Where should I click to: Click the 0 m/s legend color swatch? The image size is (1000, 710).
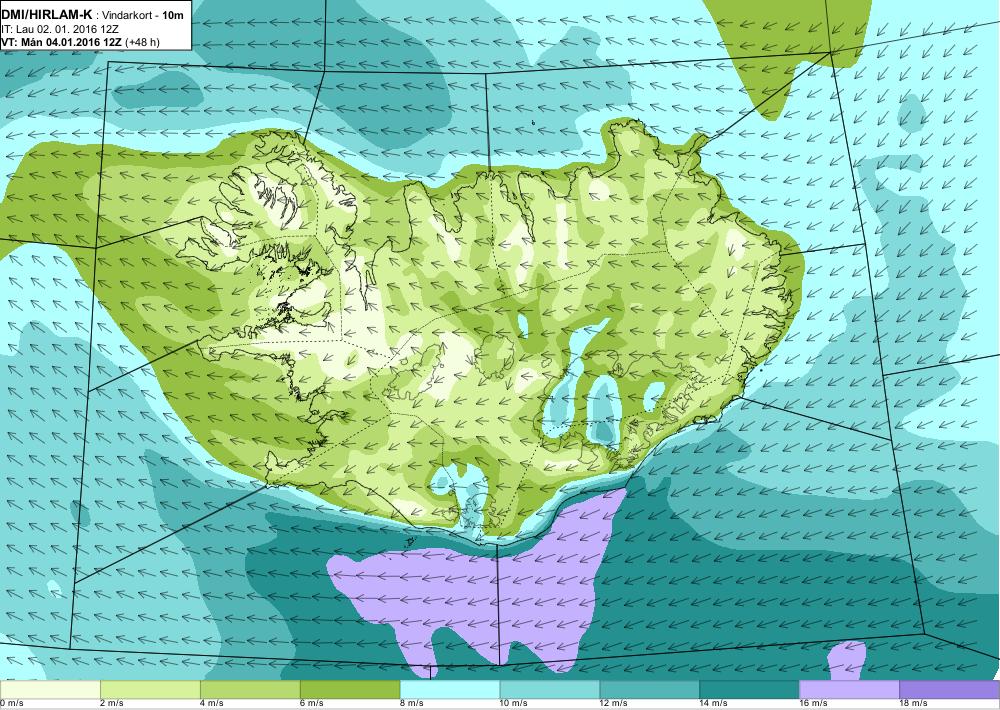click(x=50, y=690)
